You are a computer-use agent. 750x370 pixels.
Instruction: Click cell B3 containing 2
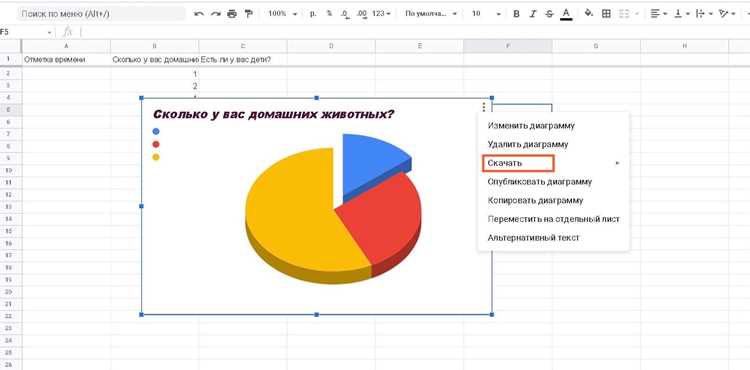[154, 86]
